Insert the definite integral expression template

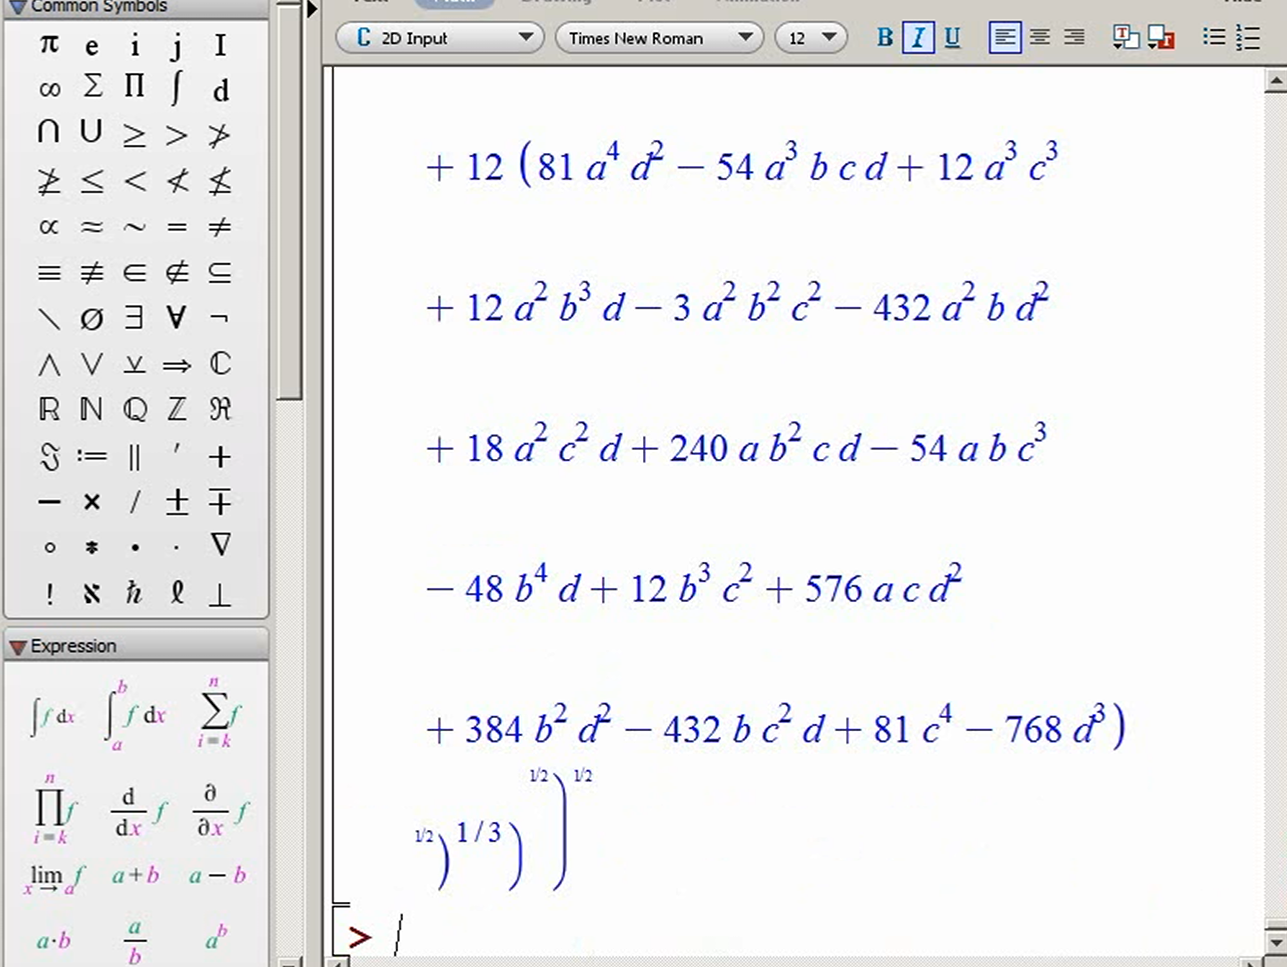click(x=134, y=715)
